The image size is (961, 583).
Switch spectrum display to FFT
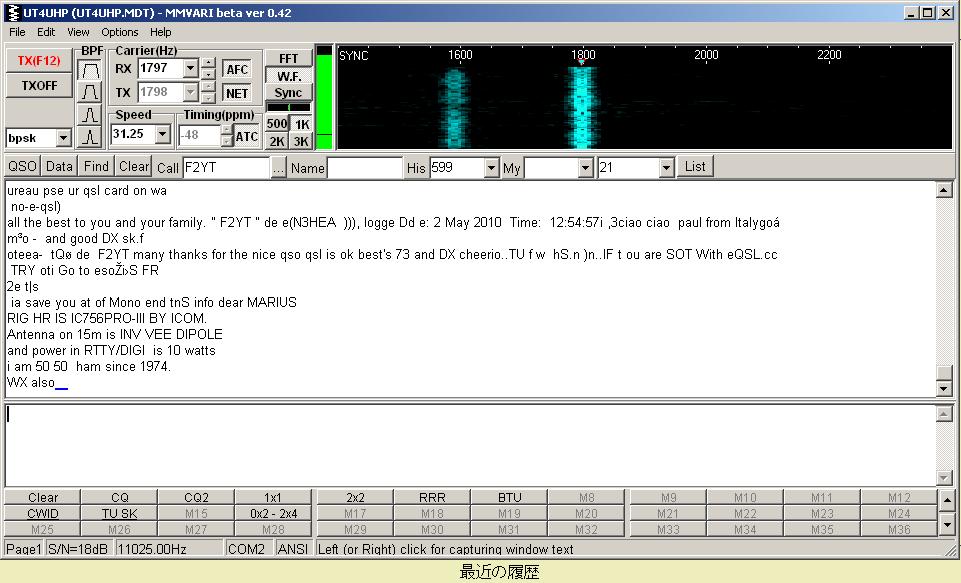[x=288, y=59]
